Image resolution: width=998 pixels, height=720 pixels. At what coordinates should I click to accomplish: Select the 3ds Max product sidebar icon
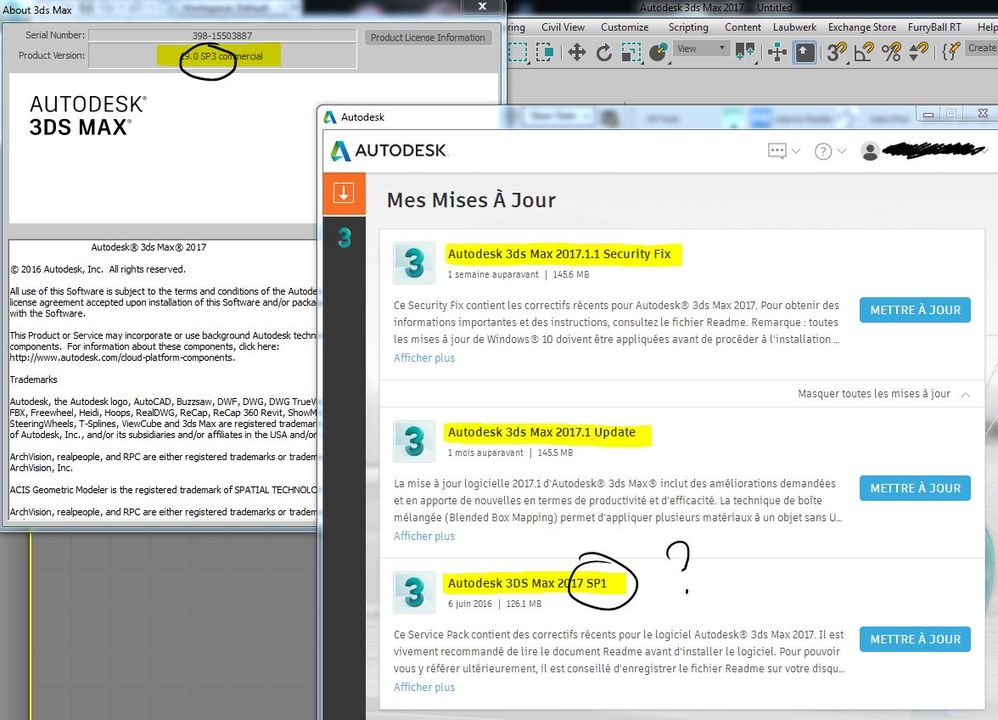tap(344, 237)
